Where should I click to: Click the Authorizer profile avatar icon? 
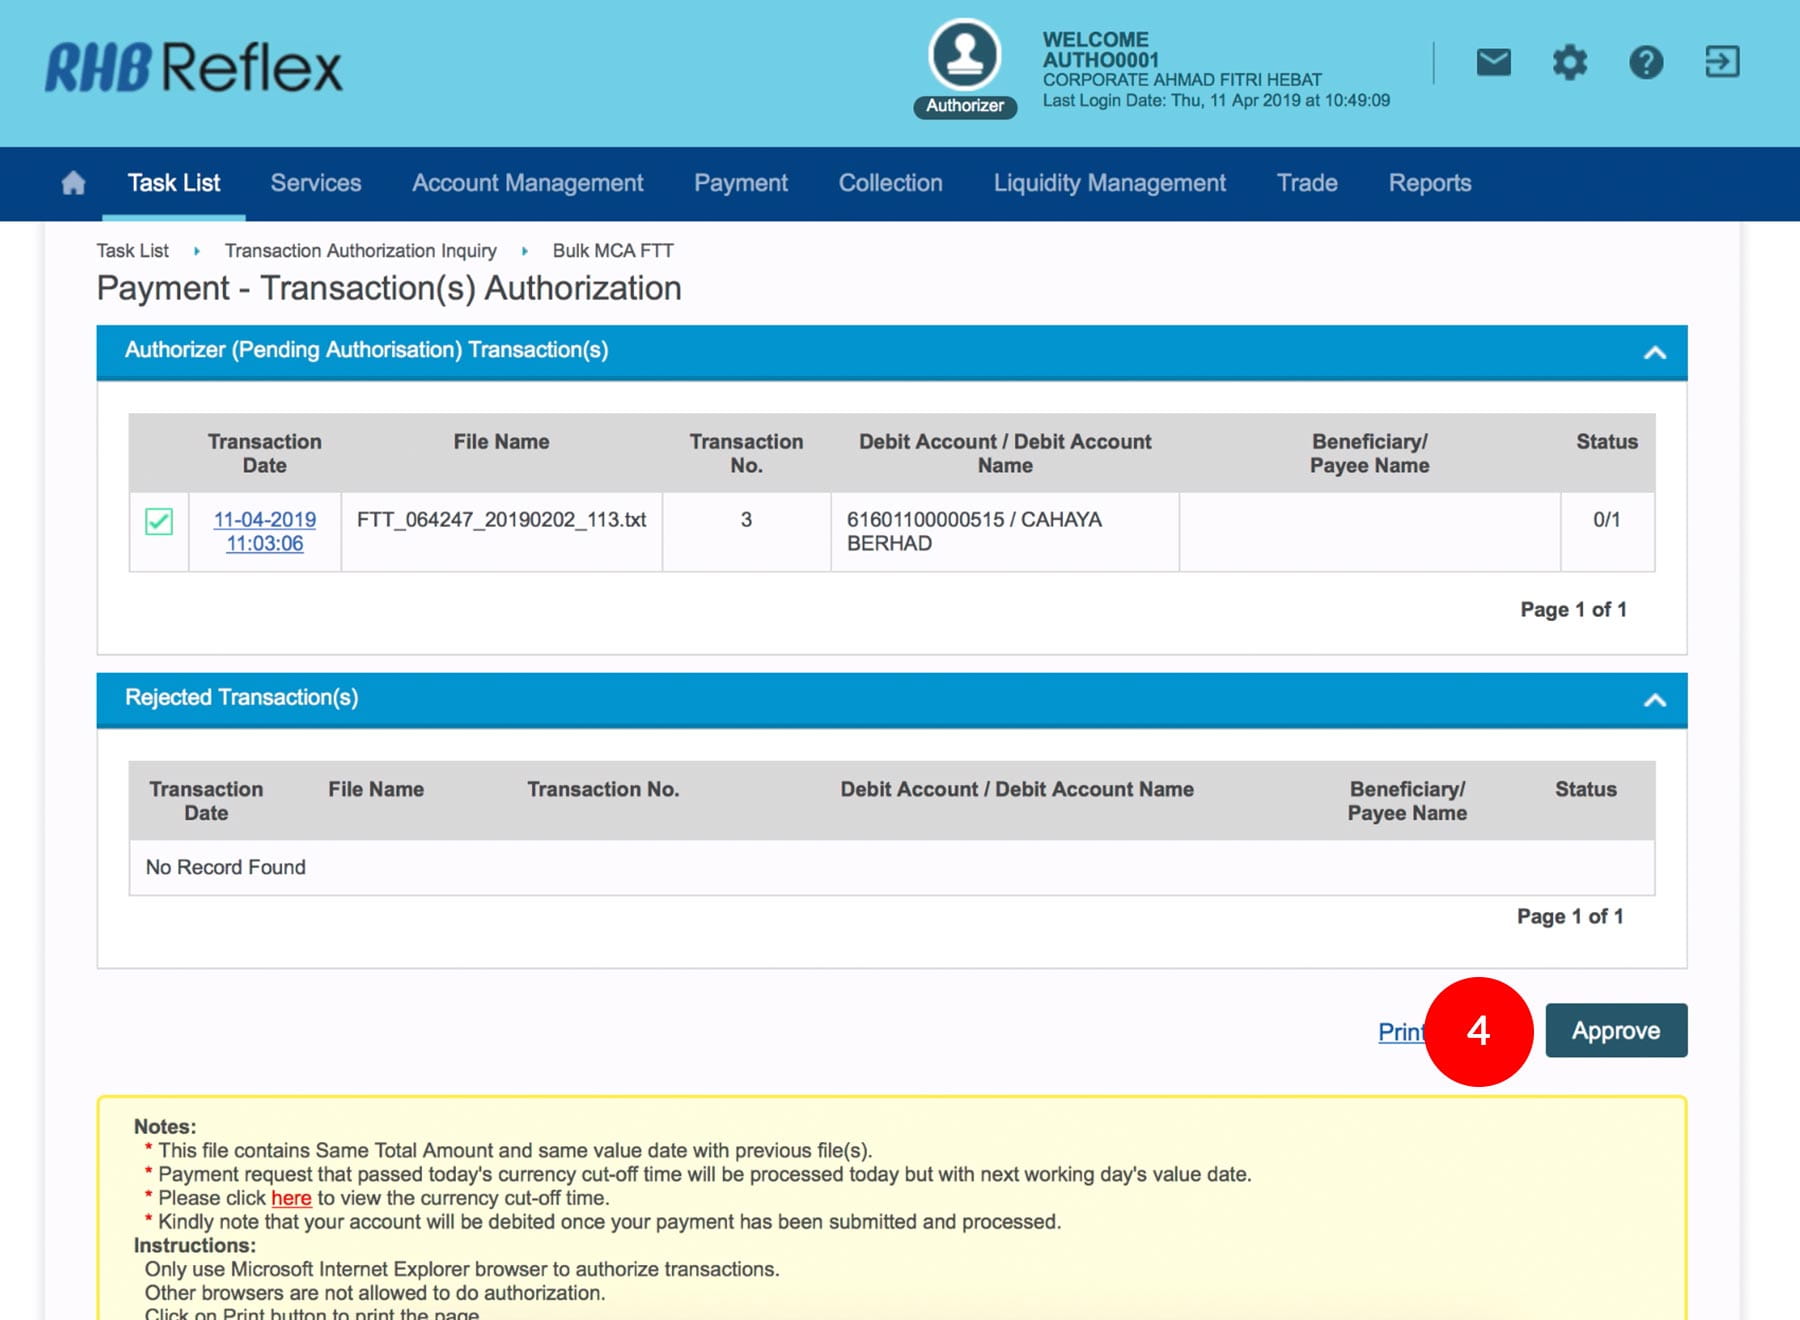964,56
